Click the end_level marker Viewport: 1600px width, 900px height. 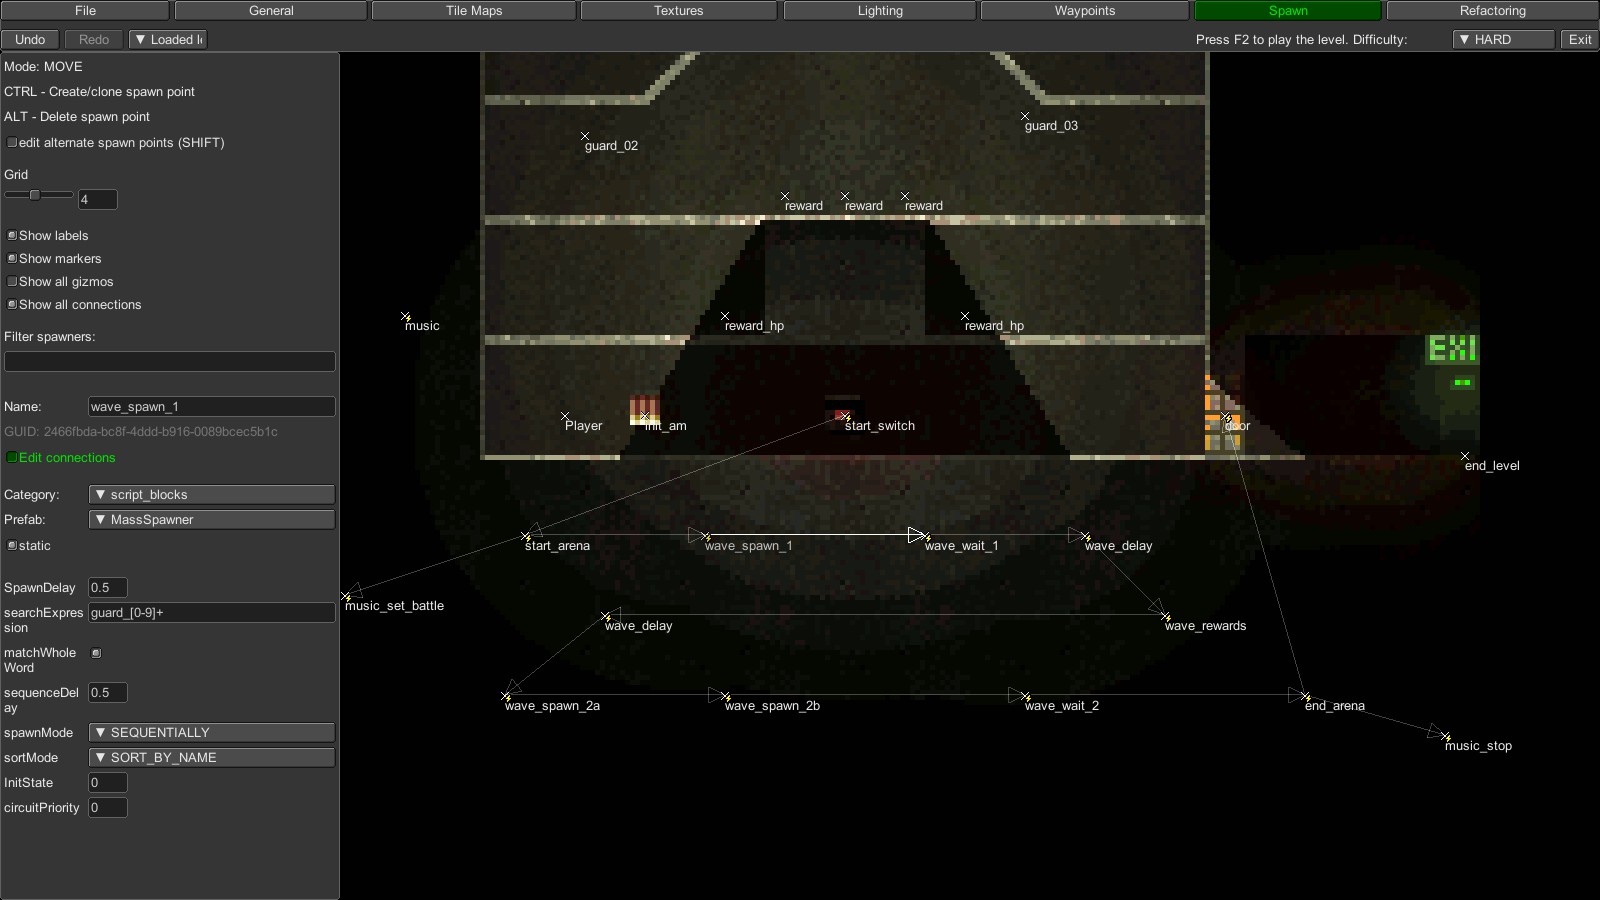(1463, 455)
